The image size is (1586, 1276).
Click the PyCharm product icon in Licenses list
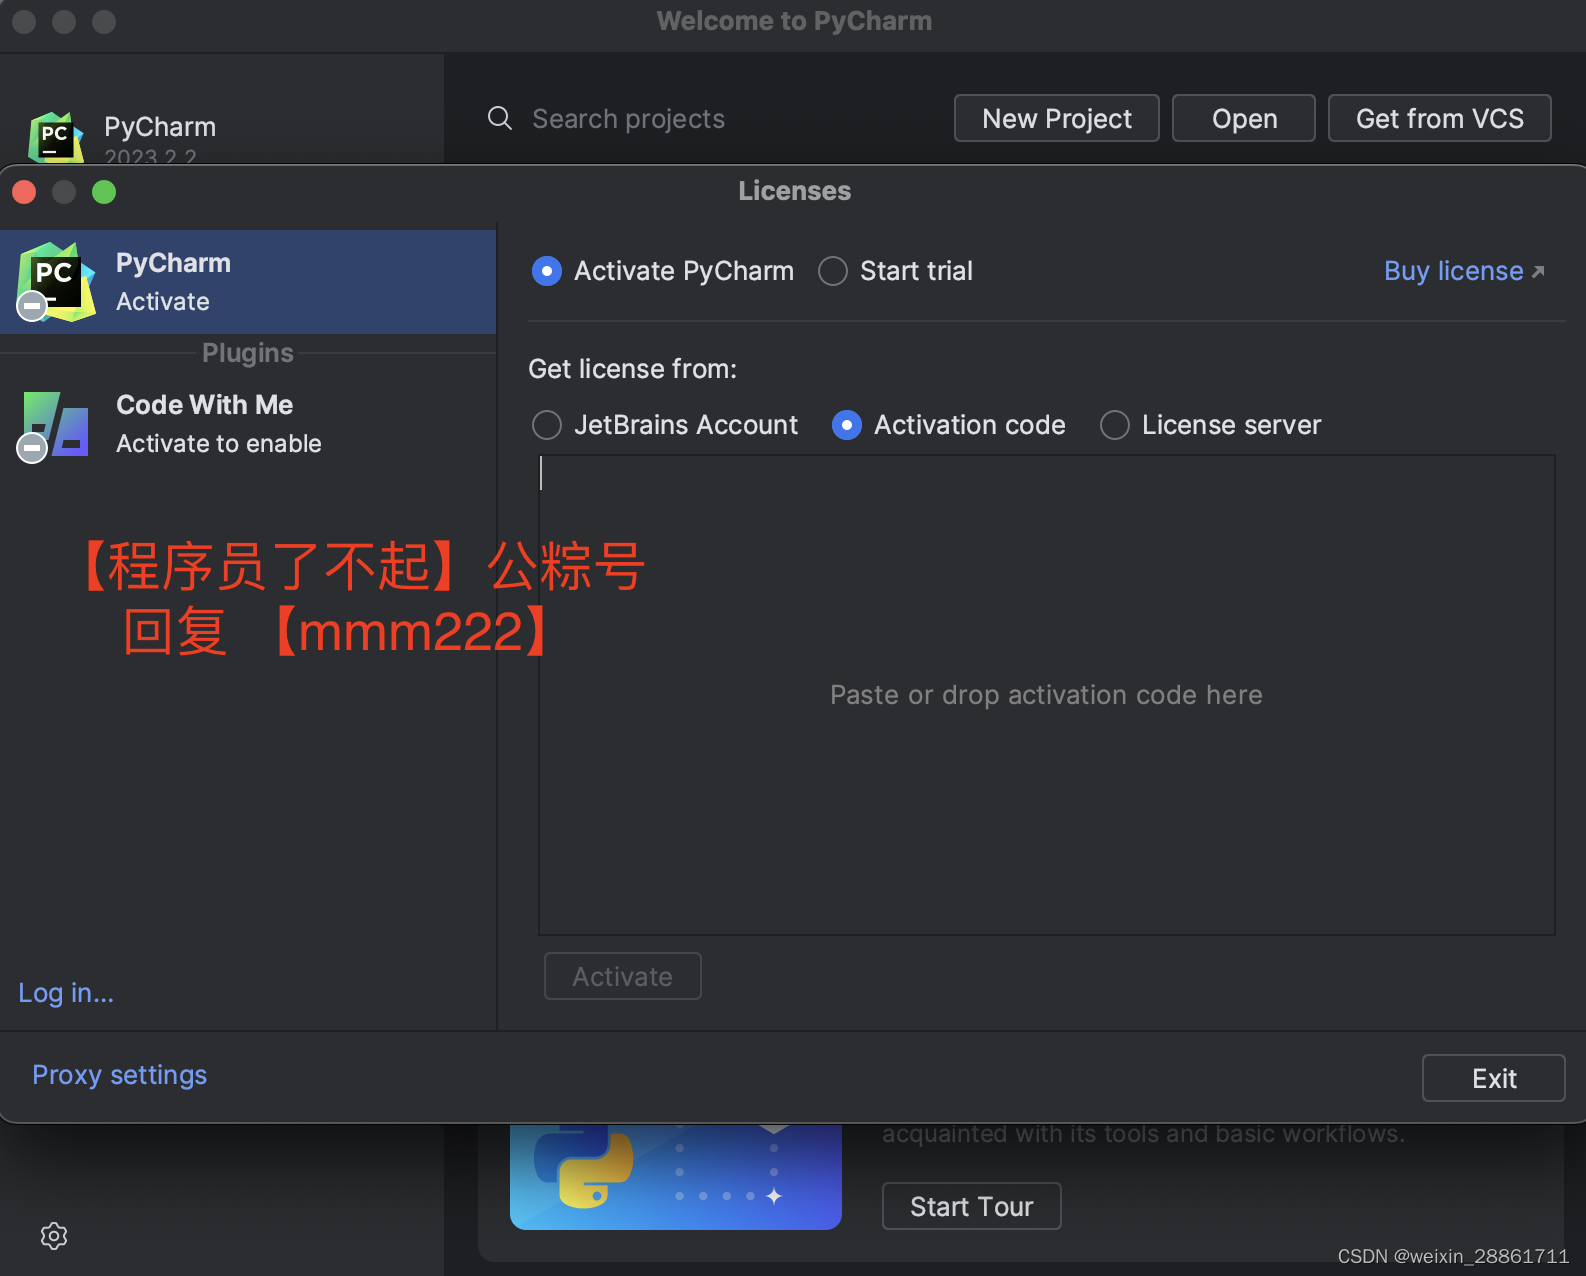56,282
